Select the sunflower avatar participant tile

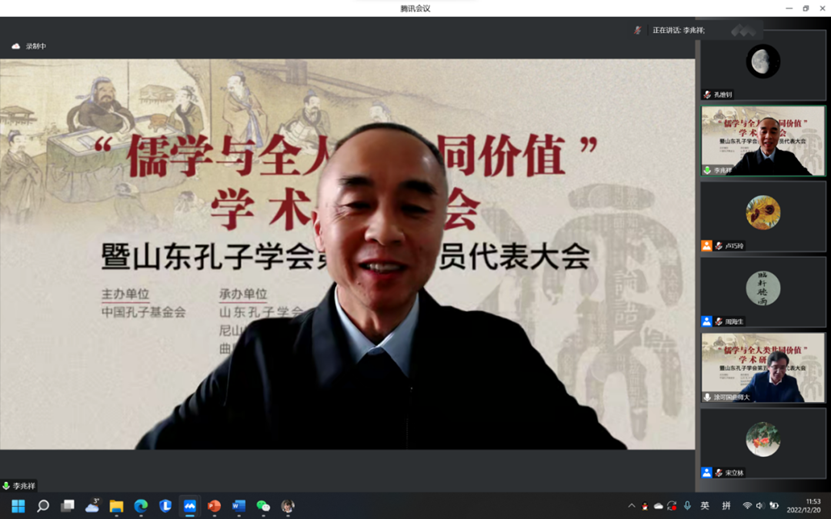click(x=762, y=213)
